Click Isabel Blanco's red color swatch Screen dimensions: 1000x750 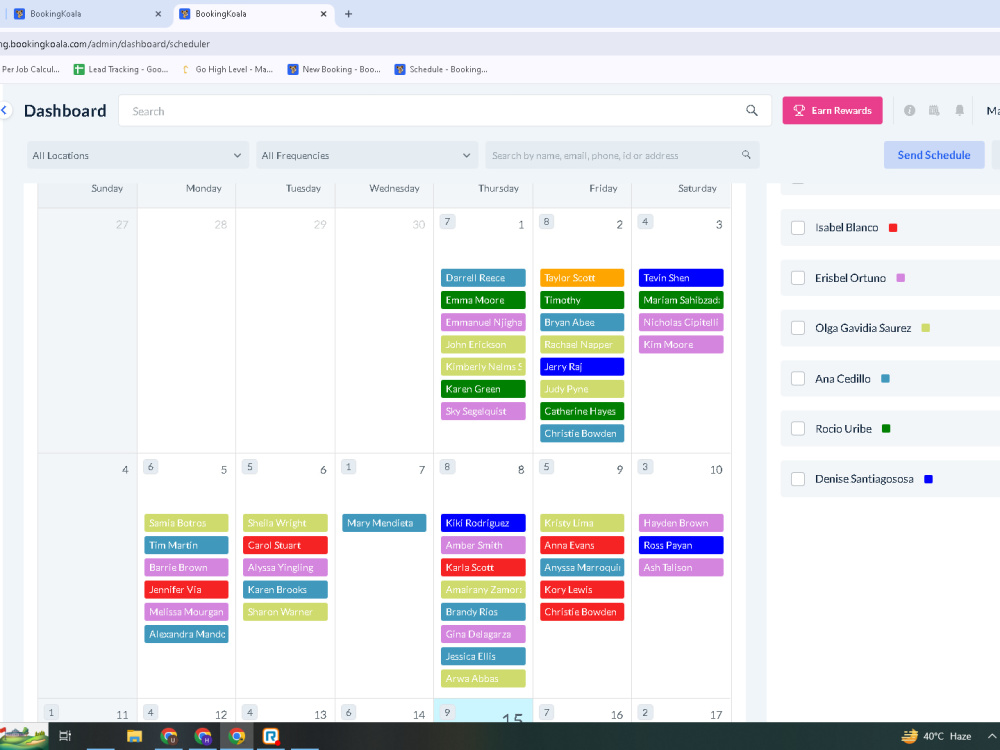(x=893, y=228)
